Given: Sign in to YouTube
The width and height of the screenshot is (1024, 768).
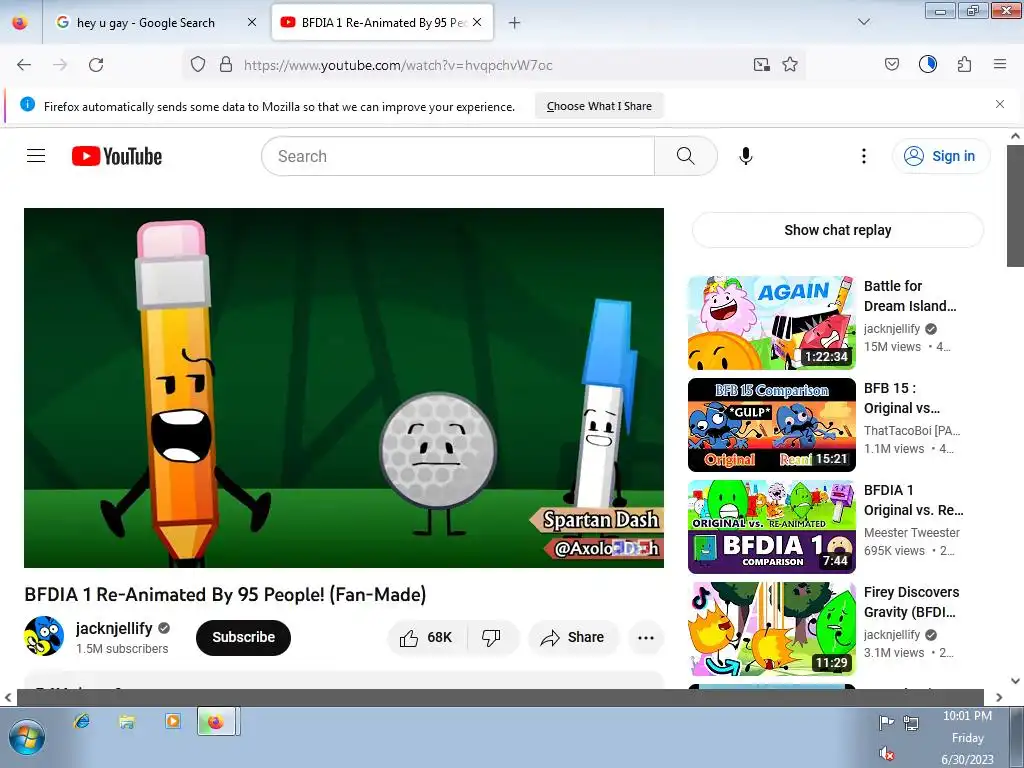Looking at the screenshot, I should pos(941,156).
